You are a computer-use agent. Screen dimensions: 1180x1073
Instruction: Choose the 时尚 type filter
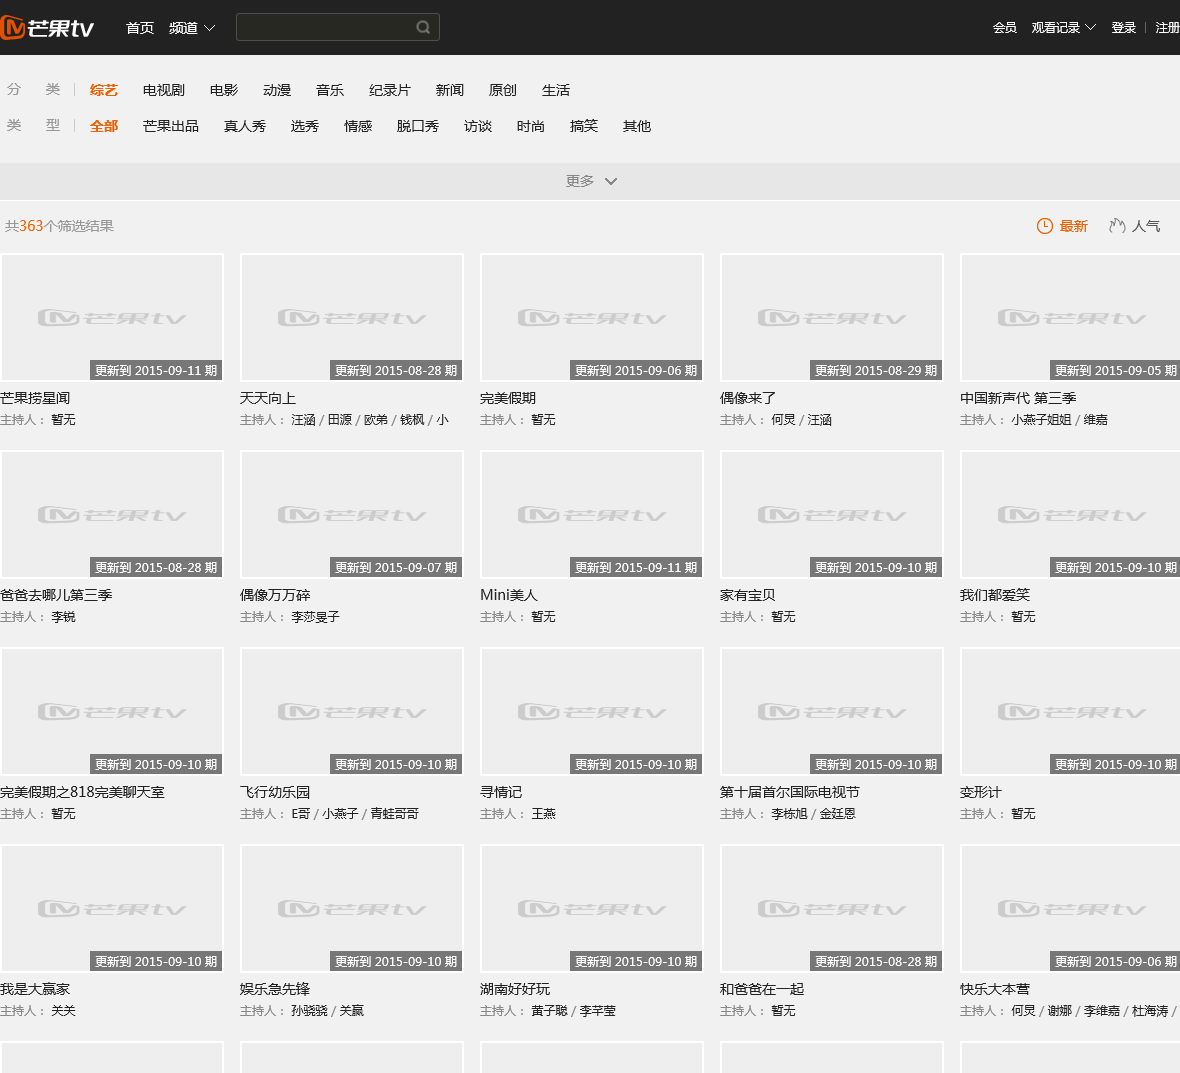[x=531, y=126]
